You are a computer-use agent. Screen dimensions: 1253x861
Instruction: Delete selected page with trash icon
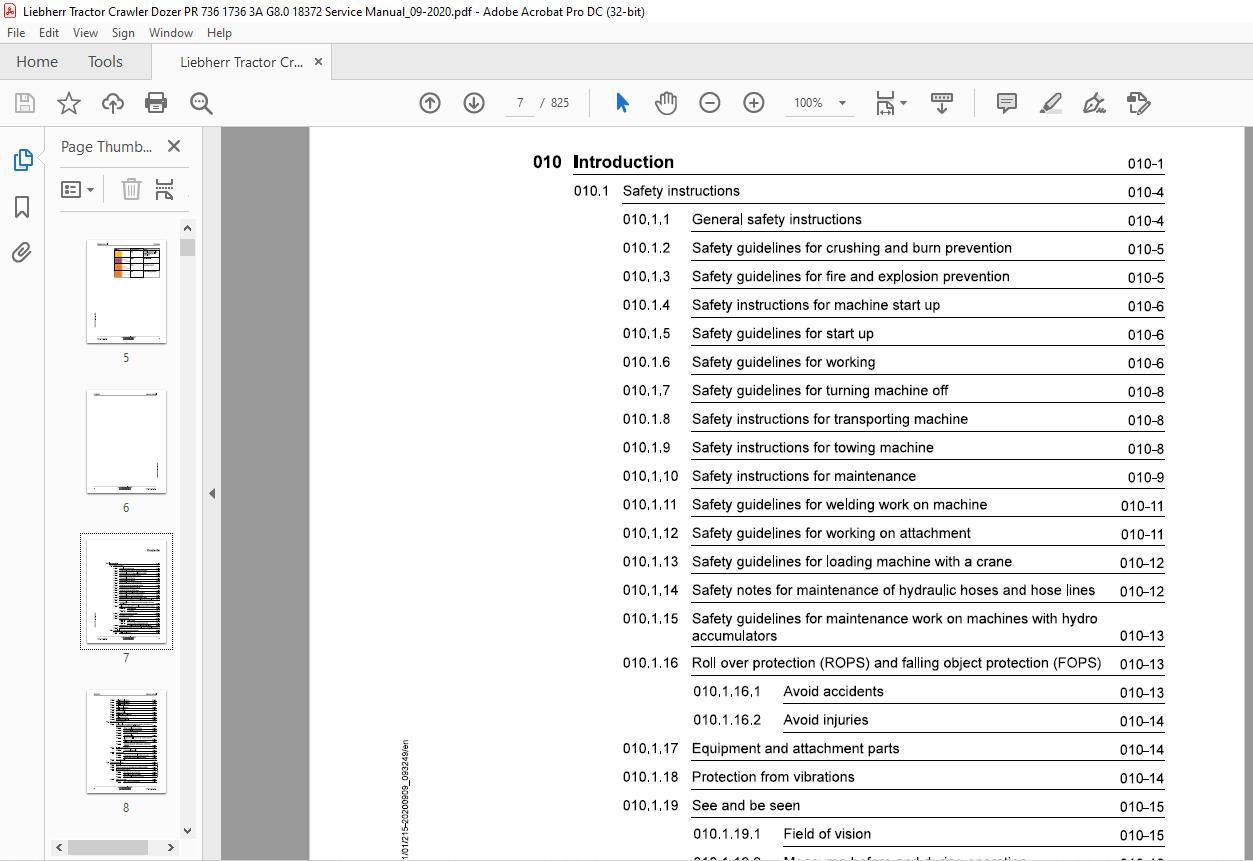[x=131, y=189]
